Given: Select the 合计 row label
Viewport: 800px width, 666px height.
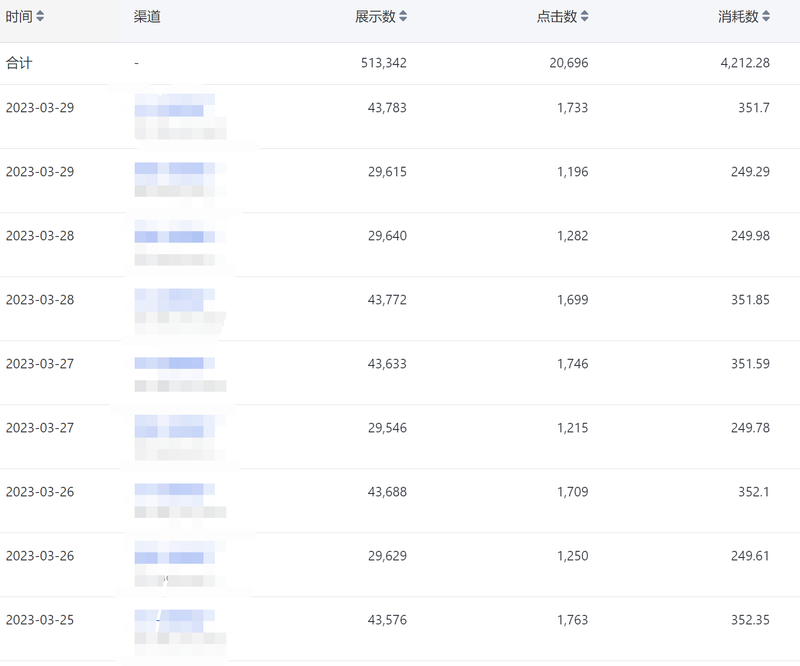Looking at the screenshot, I should pyautogui.click(x=19, y=63).
